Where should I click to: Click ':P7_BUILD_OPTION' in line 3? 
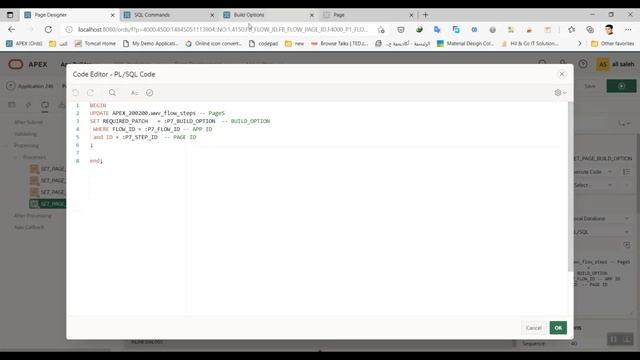[189, 121]
